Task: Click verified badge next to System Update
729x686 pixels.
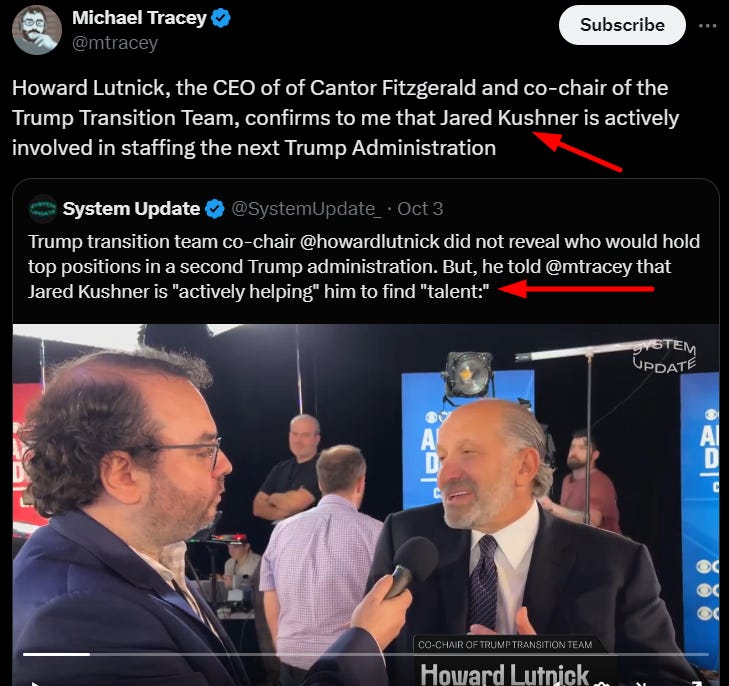Action: (x=215, y=209)
